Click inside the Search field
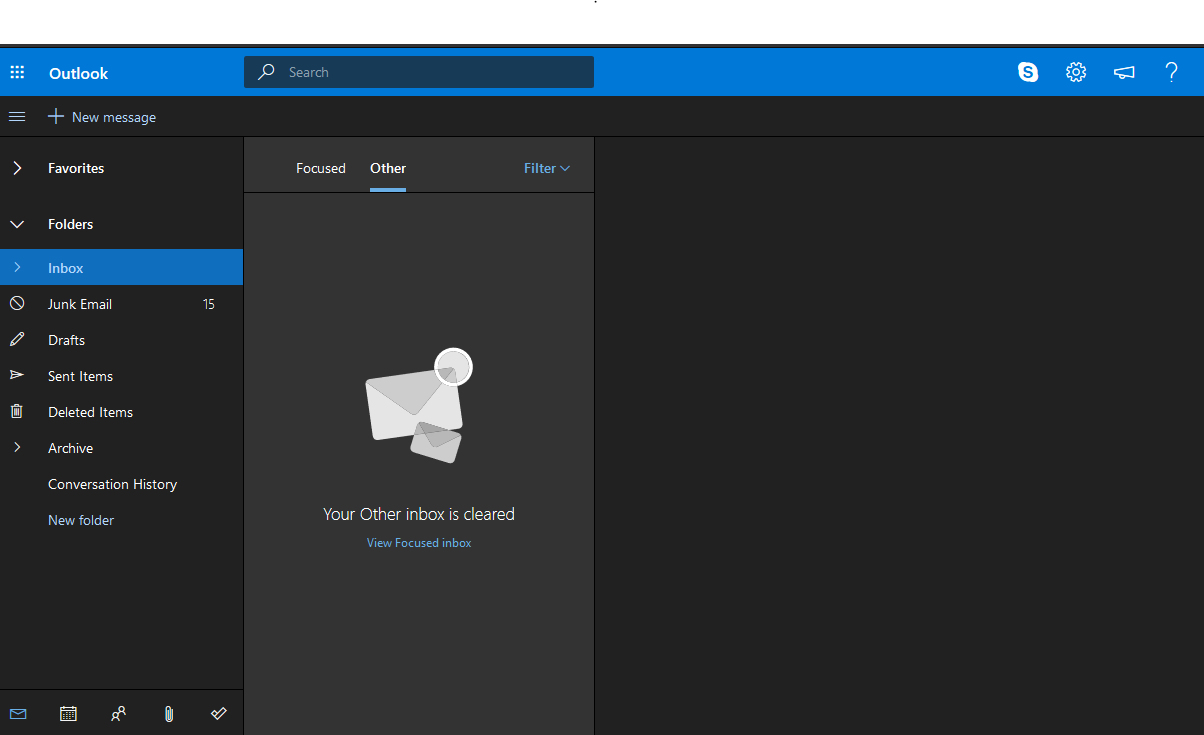The image size is (1204, 735). click(x=419, y=72)
